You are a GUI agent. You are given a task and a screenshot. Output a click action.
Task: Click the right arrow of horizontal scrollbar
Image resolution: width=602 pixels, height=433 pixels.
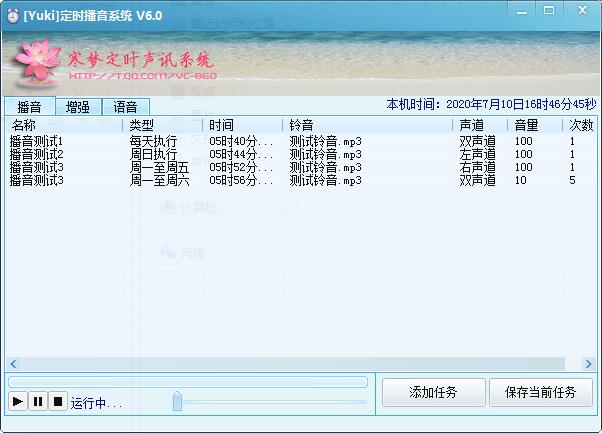(x=589, y=364)
